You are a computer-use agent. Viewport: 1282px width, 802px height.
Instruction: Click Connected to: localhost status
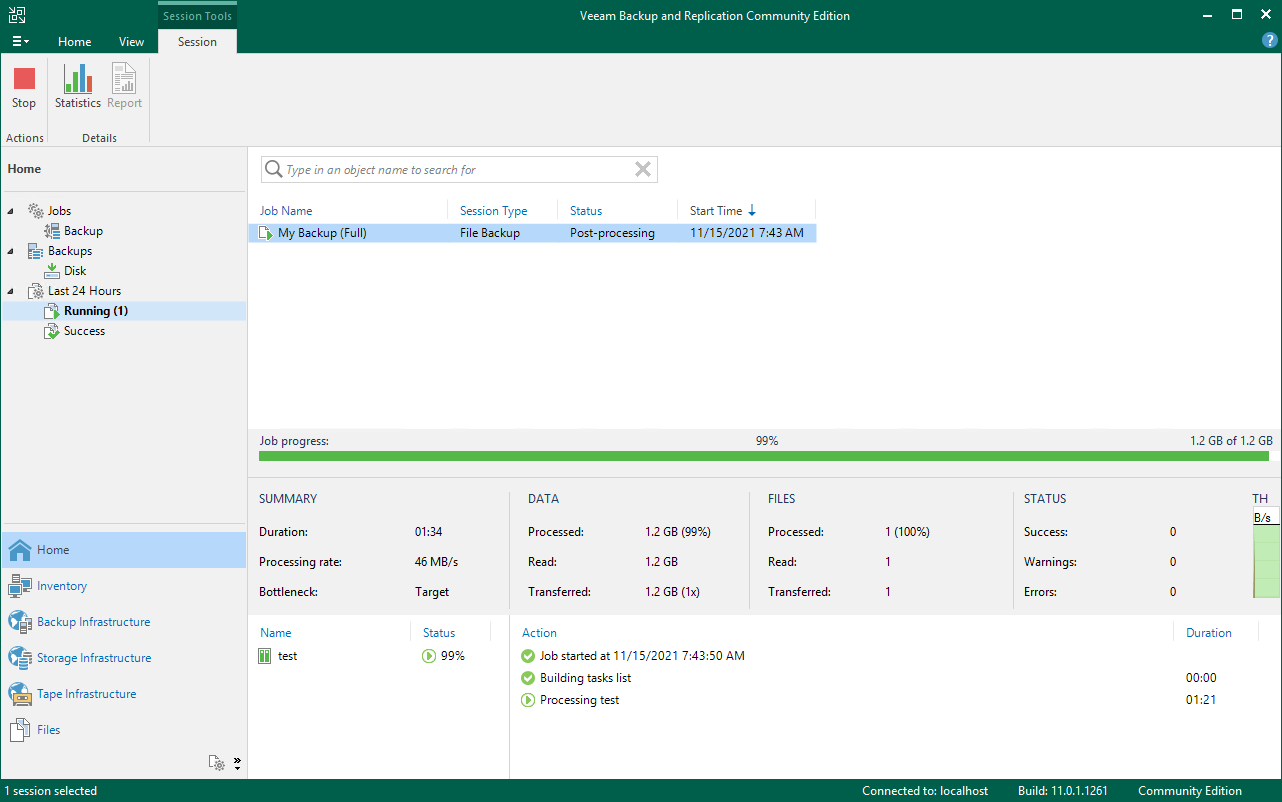pos(926,791)
